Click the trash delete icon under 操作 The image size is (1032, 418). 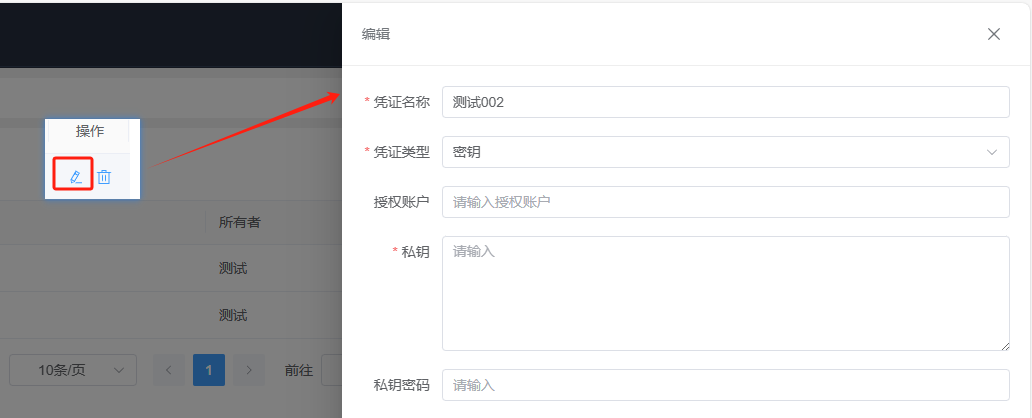click(x=104, y=176)
